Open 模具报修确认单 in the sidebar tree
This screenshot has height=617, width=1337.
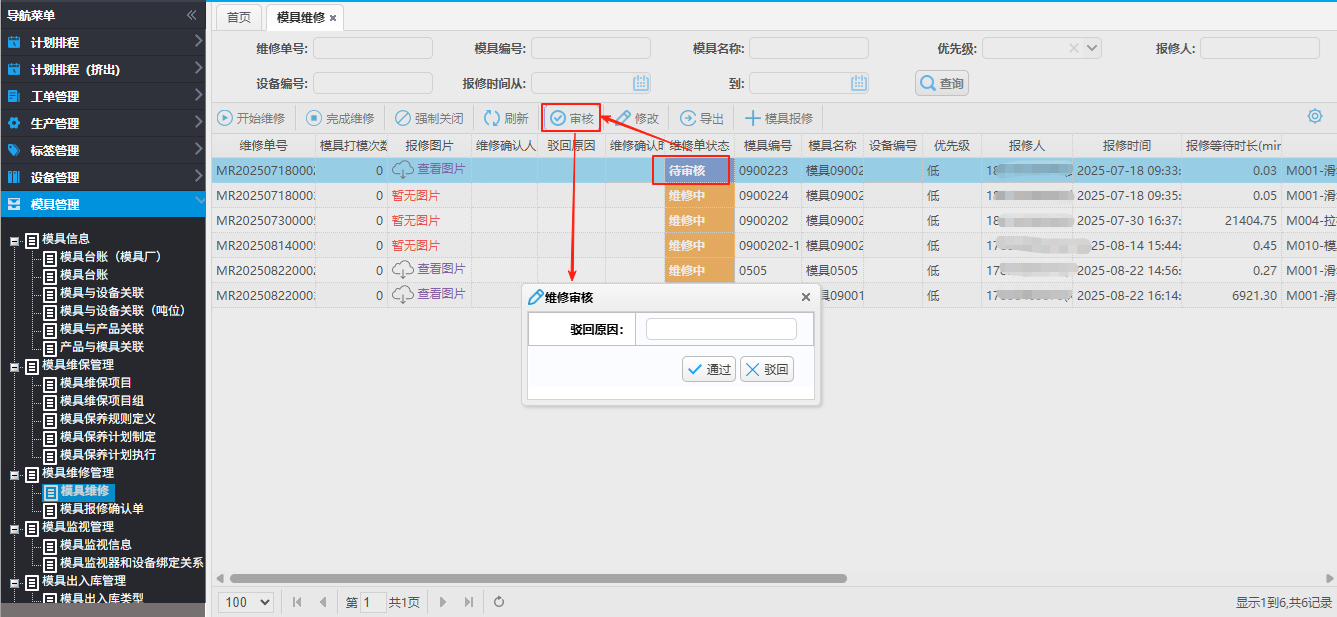tap(101, 509)
